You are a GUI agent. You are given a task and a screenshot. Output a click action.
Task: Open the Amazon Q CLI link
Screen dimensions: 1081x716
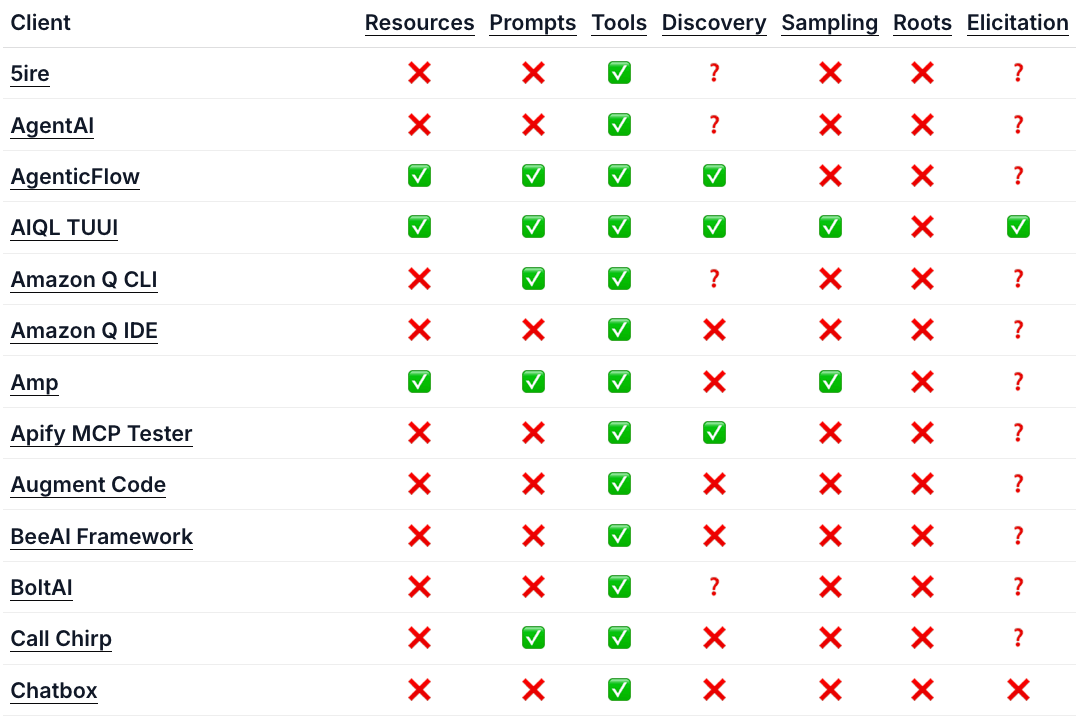[x=84, y=280]
